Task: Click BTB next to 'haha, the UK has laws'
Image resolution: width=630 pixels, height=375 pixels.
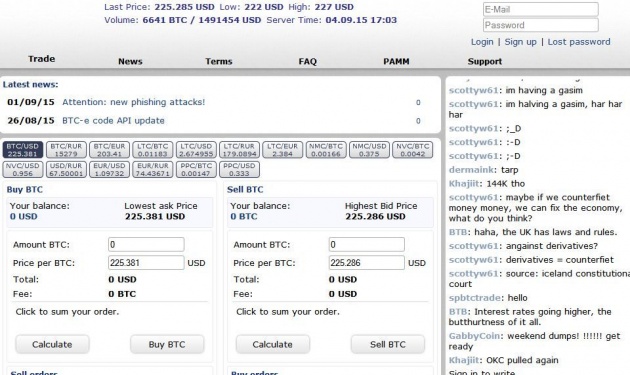Action: tap(458, 232)
